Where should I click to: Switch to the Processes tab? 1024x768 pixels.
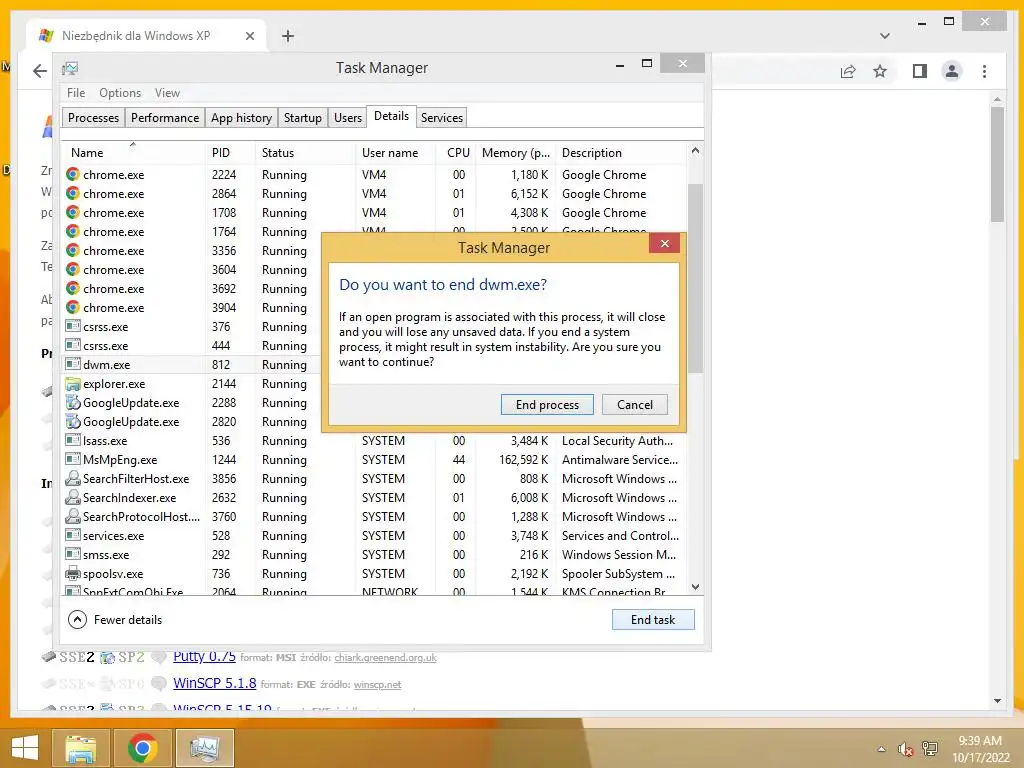(93, 118)
